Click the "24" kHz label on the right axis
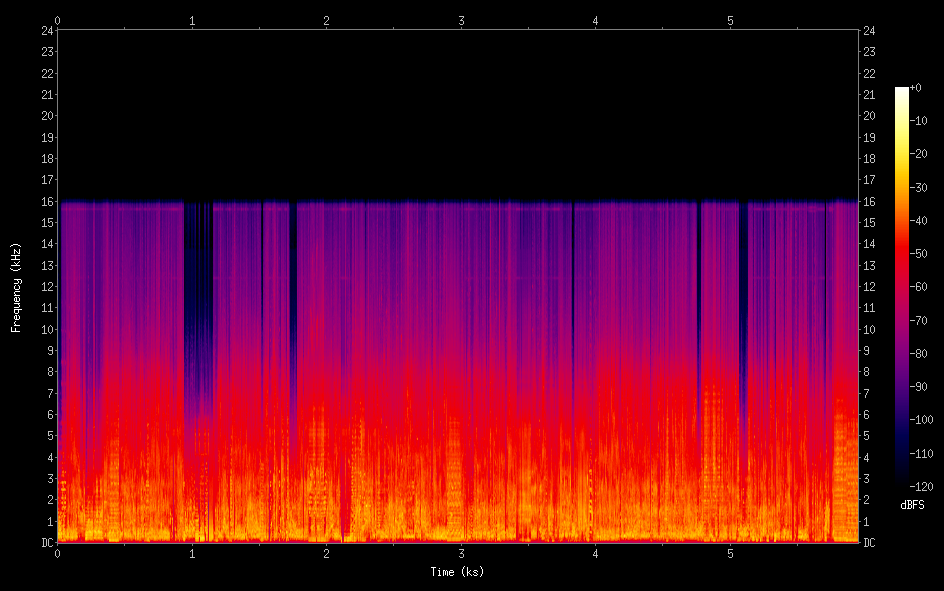The image size is (944, 591). 870,30
